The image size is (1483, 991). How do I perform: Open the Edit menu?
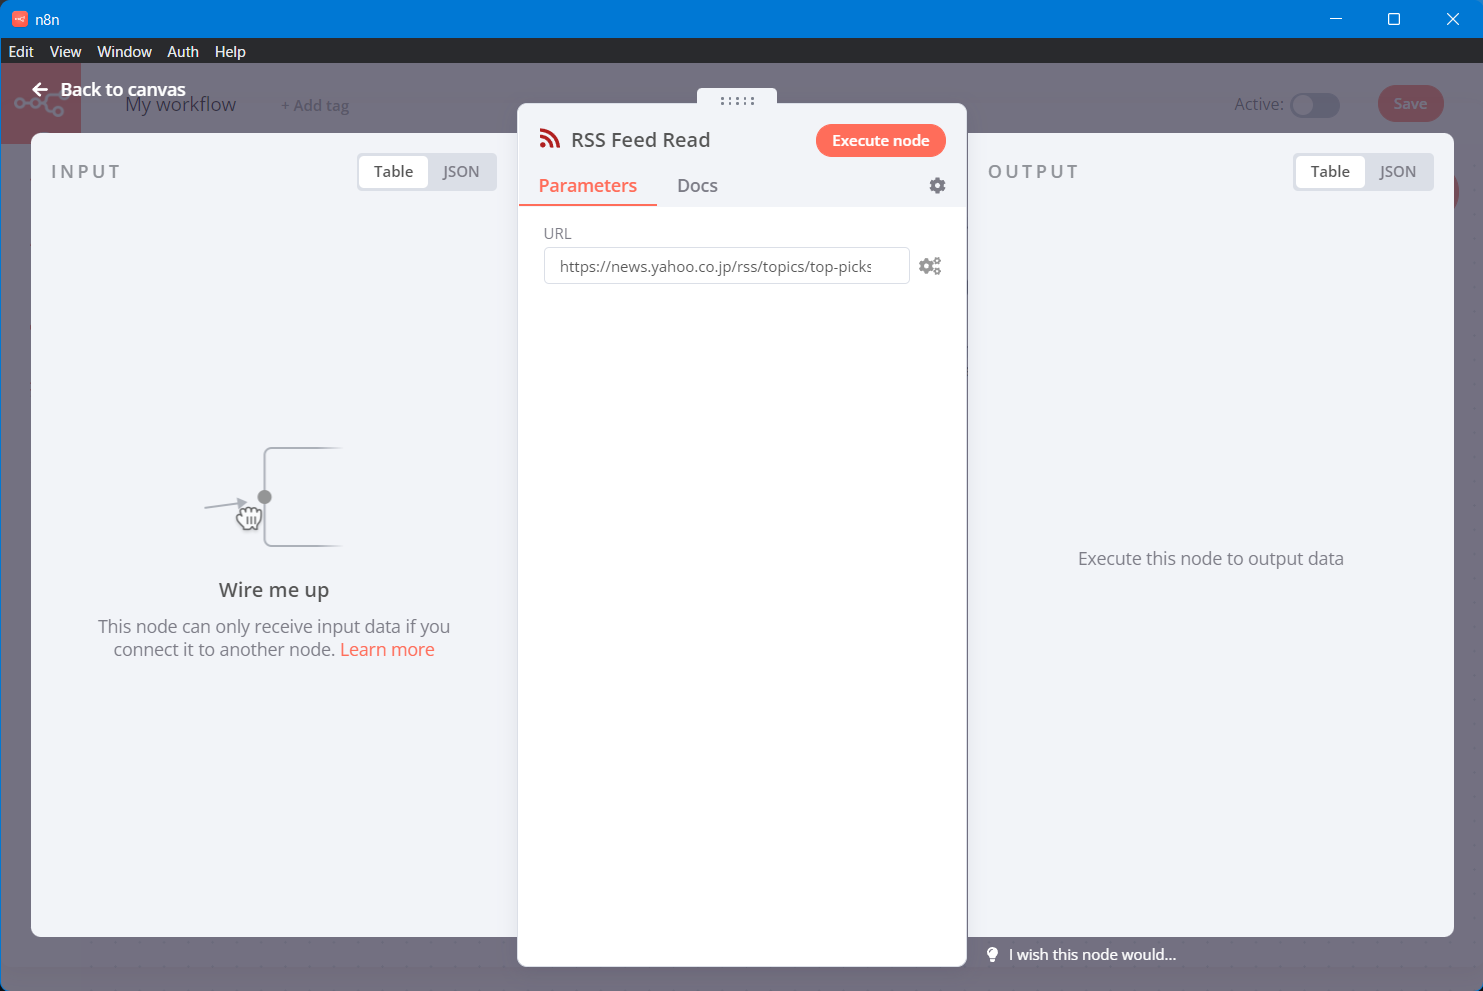(x=21, y=52)
